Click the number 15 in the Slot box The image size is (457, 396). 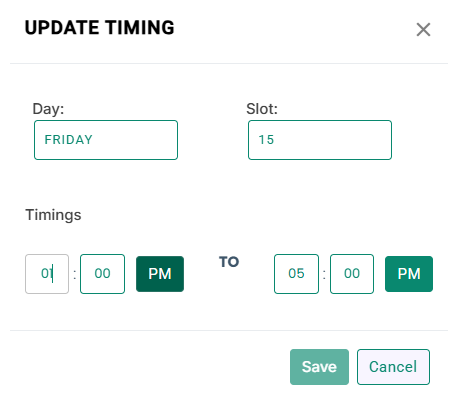[266, 140]
